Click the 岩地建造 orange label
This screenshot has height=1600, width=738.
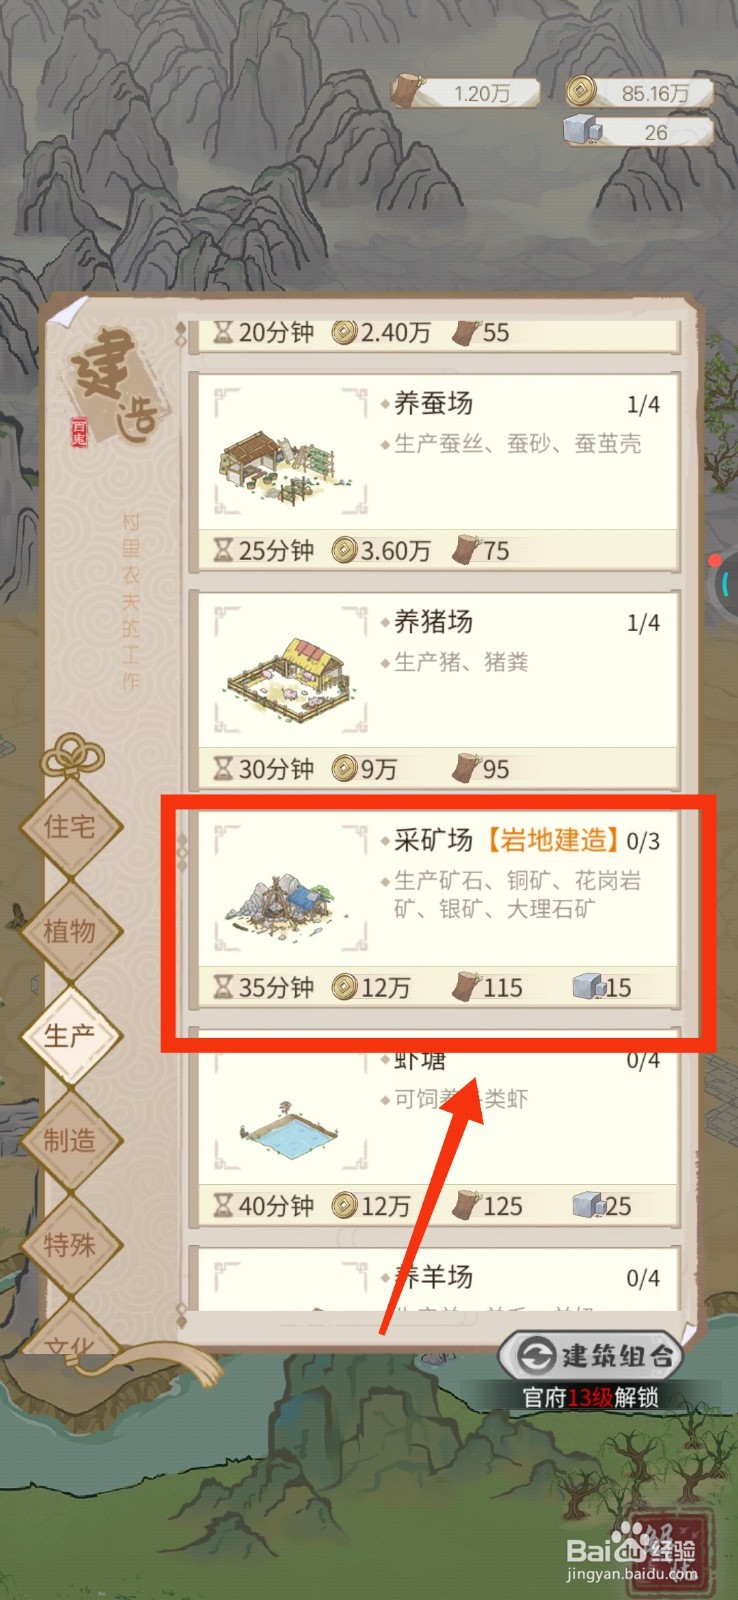coord(551,840)
